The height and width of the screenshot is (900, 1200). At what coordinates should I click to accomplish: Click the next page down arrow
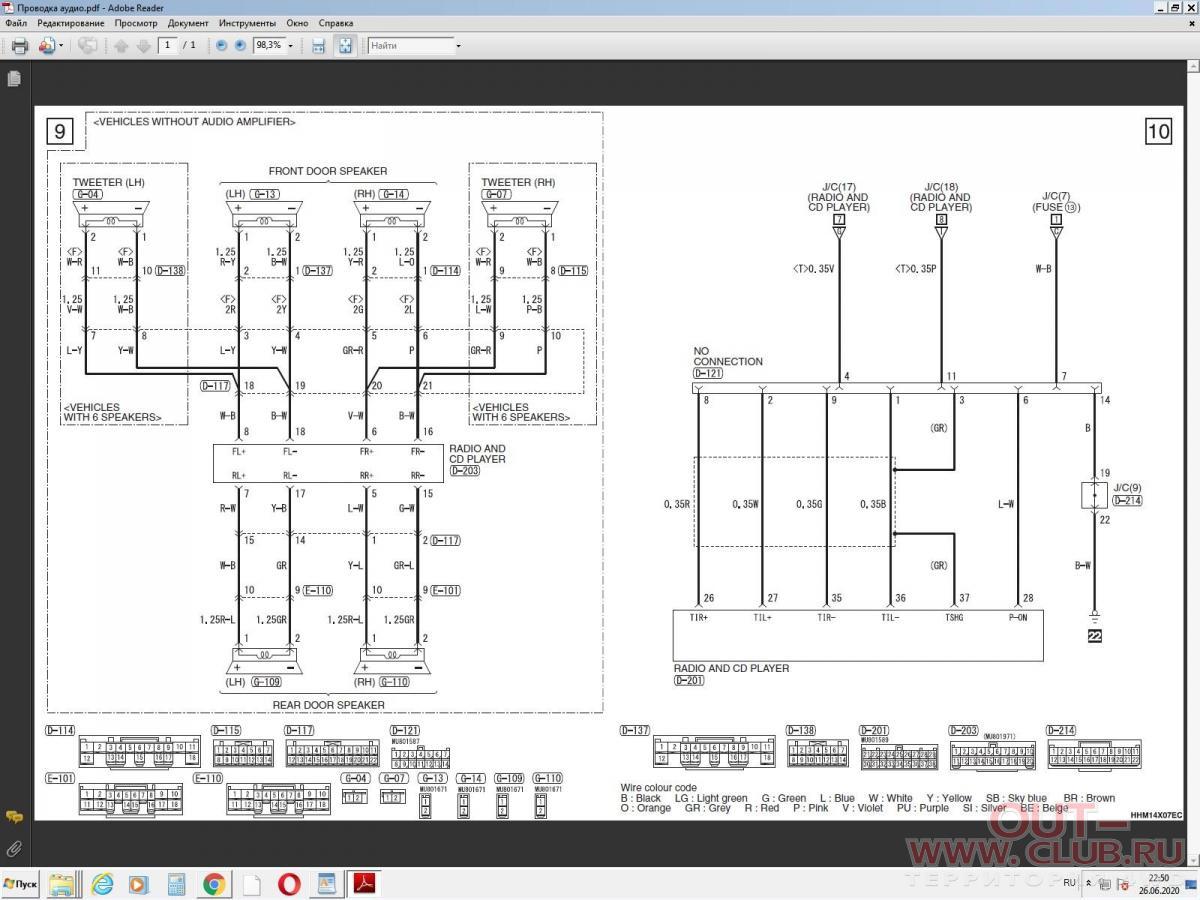tap(144, 45)
